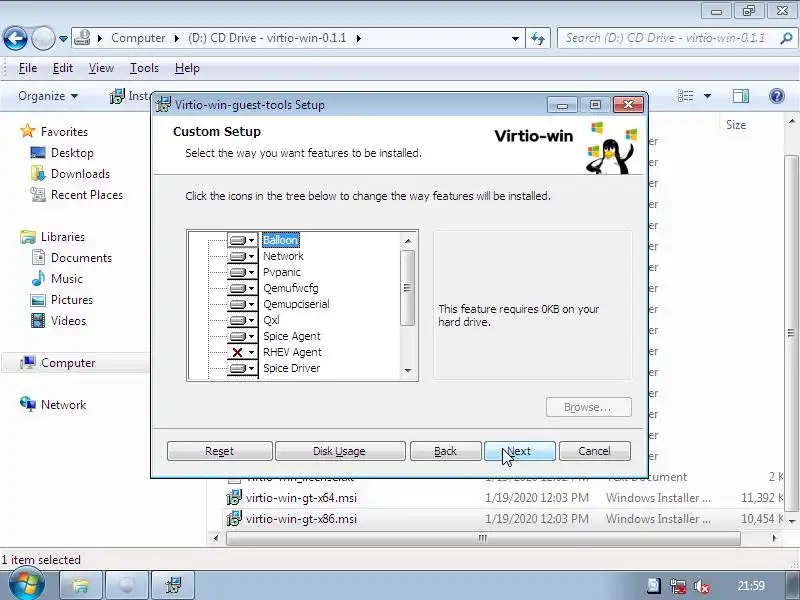The height and width of the screenshot is (600, 800).
Task: Toggle the preview pane icon
Action: 741,96
